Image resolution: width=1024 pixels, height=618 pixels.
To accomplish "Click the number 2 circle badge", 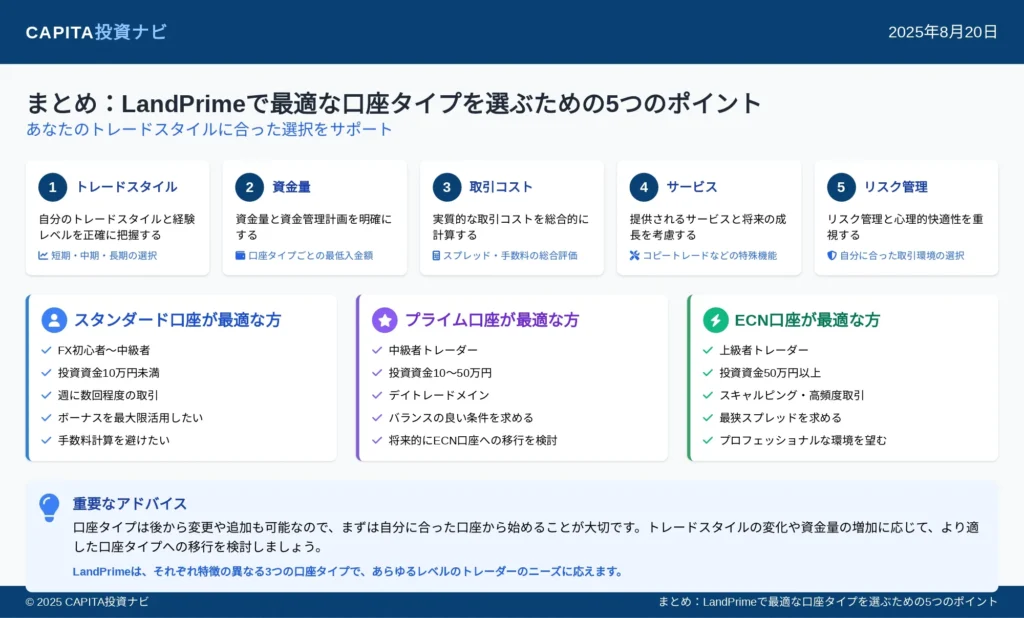I will [x=249, y=187].
